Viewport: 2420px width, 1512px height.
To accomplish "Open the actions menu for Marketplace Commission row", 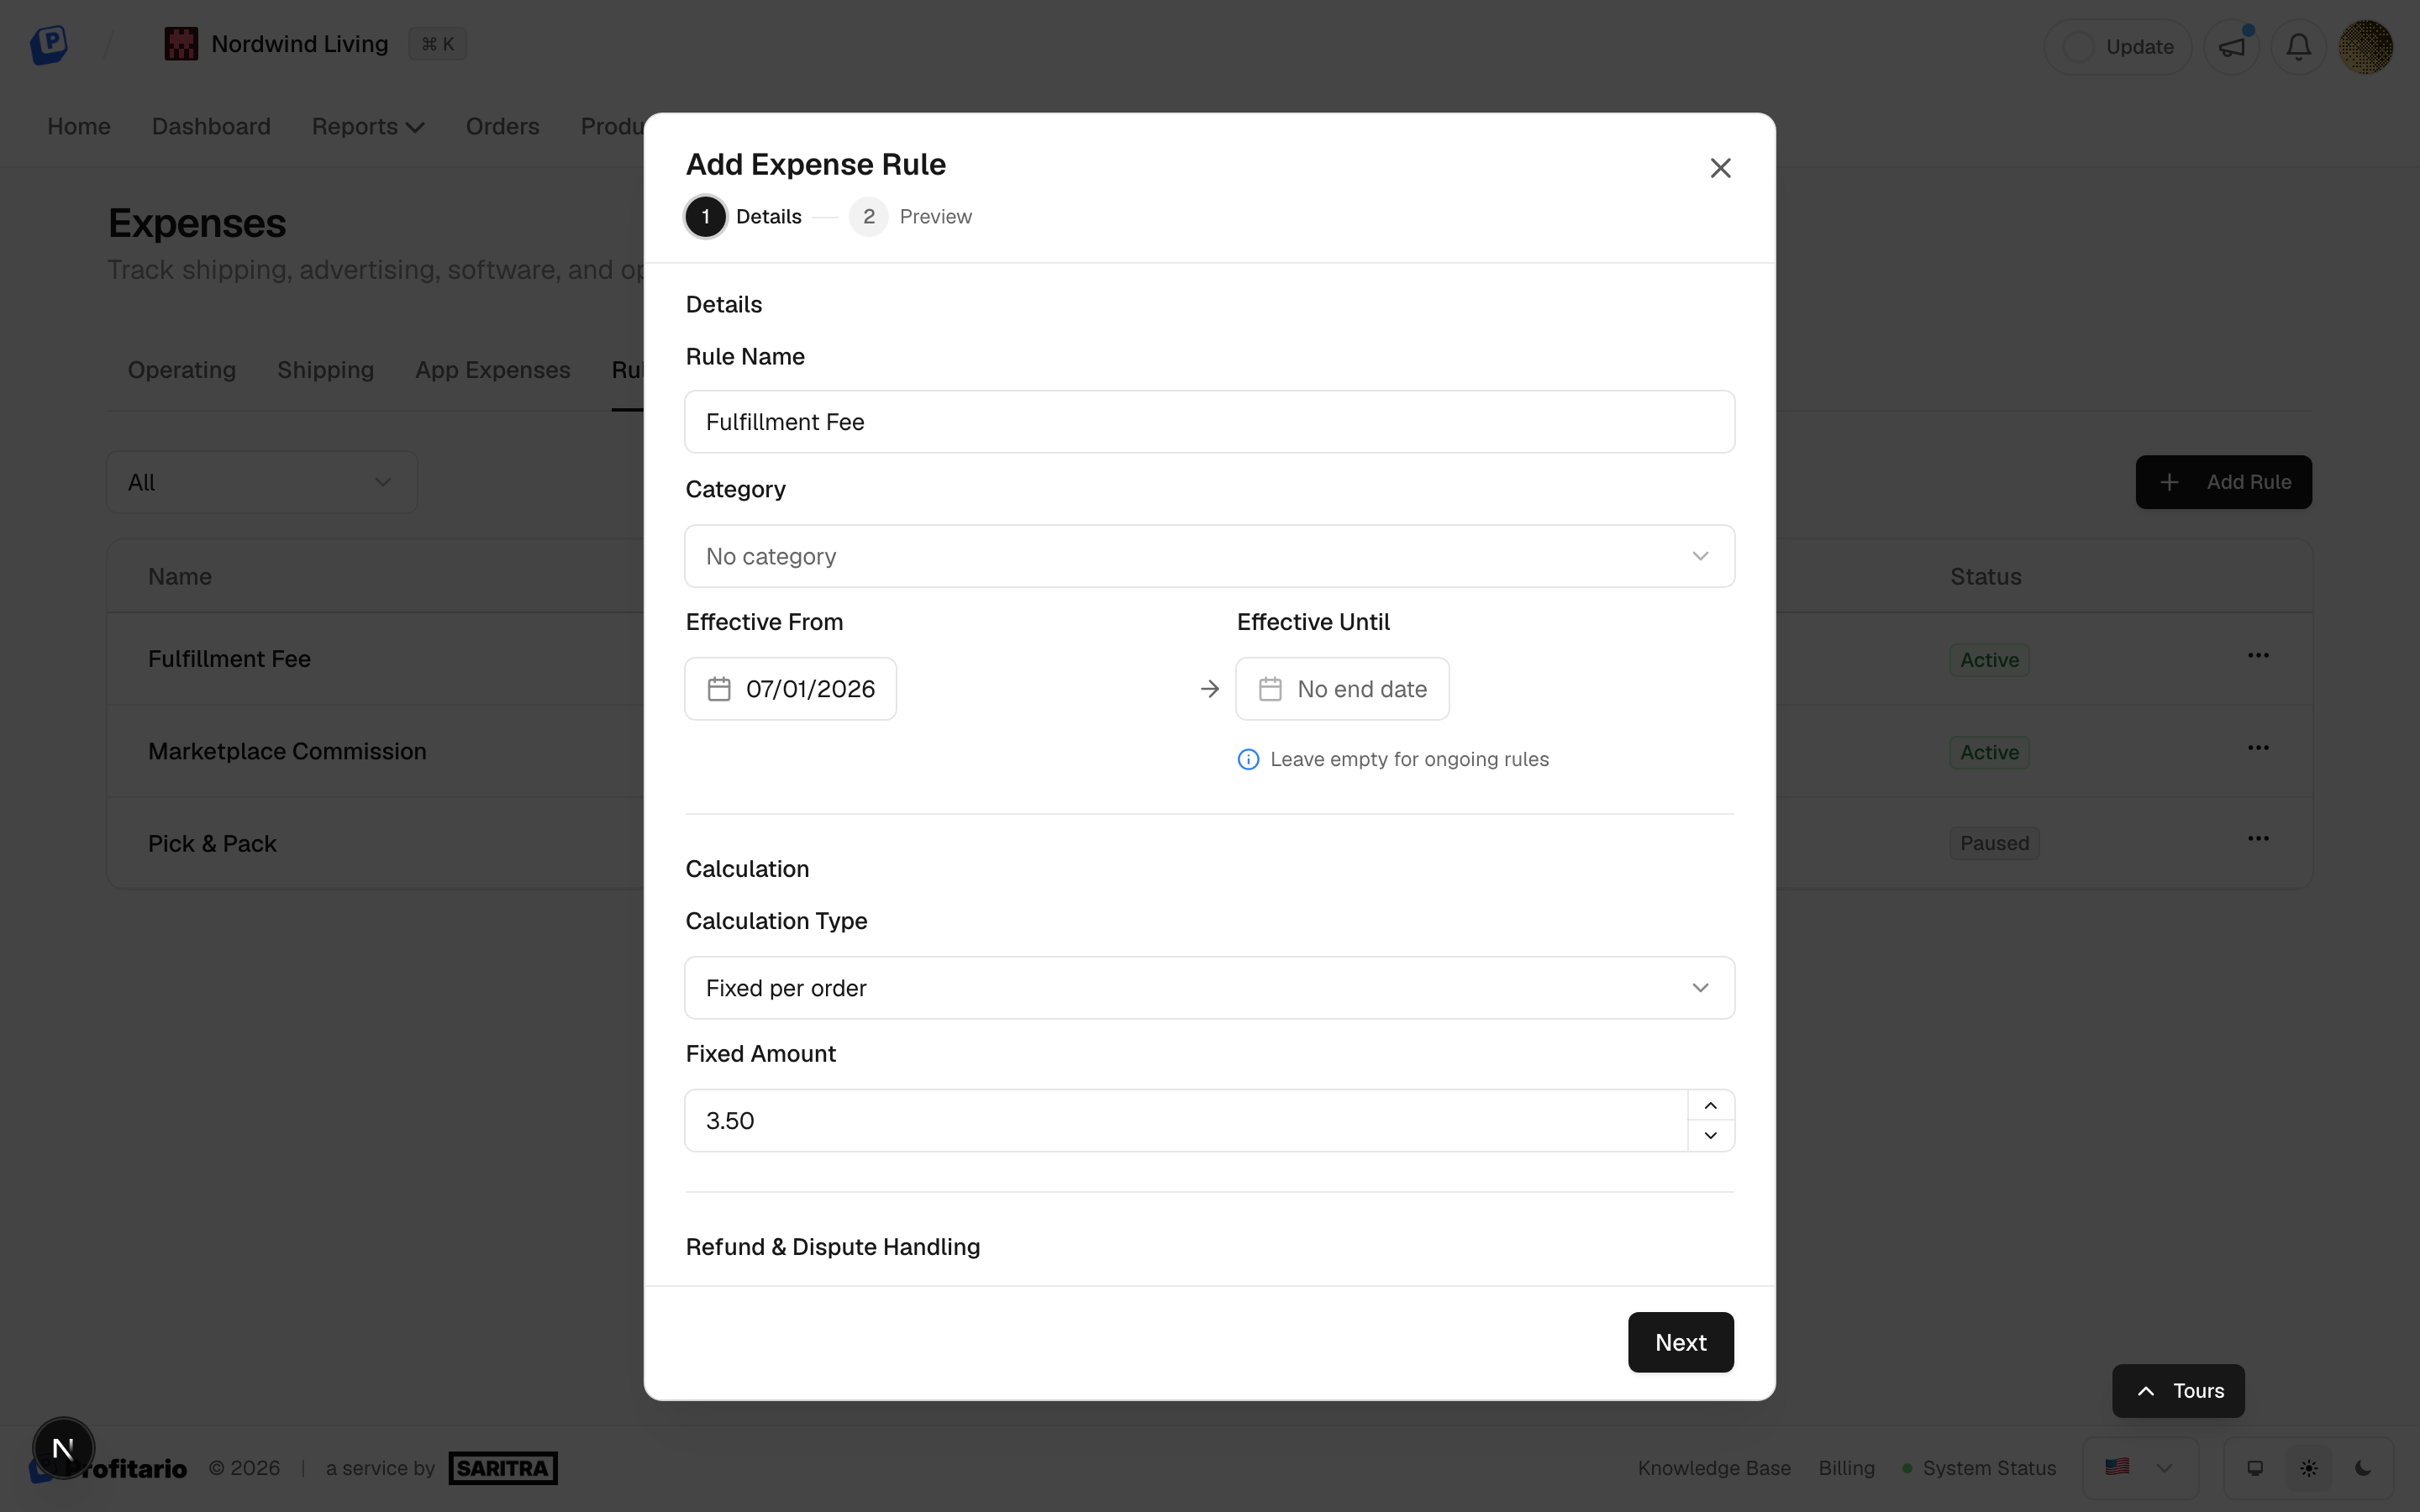I will tap(2258, 748).
